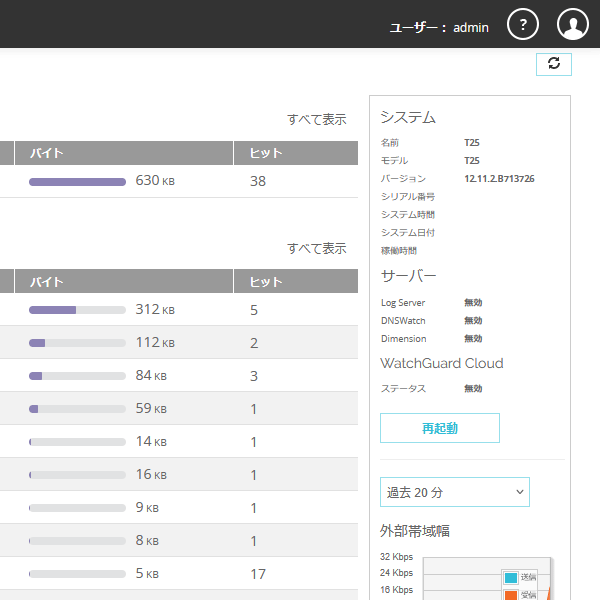
Task: Click the 112 KB usage bar
Action: coord(77,343)
